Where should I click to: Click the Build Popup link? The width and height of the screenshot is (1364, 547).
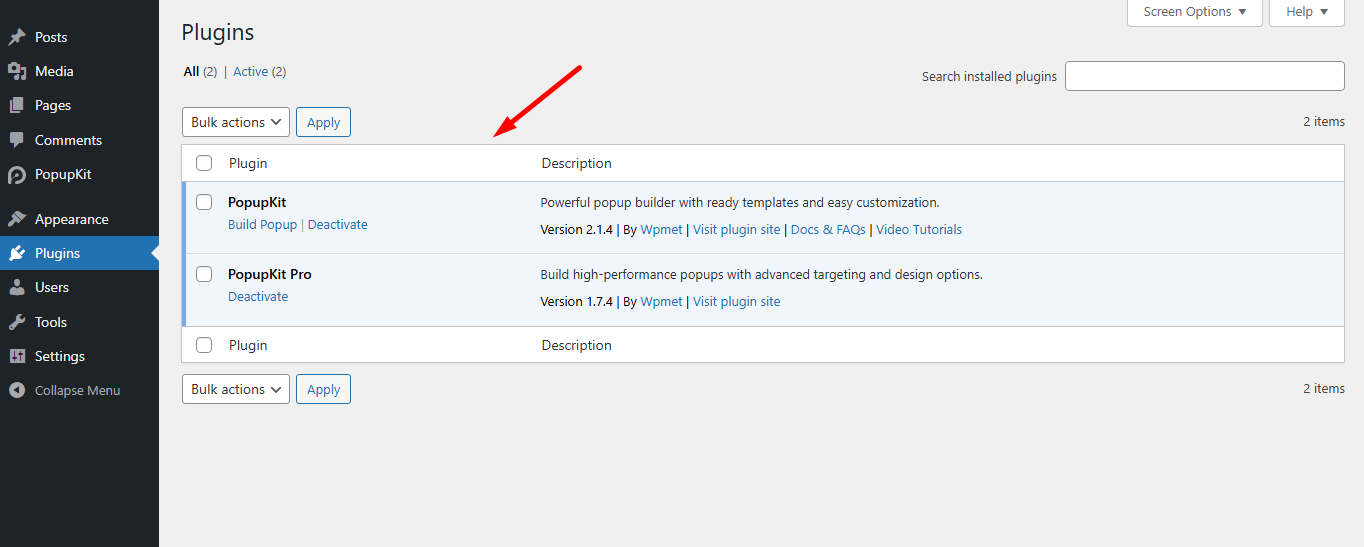click(x=262, y=225)
